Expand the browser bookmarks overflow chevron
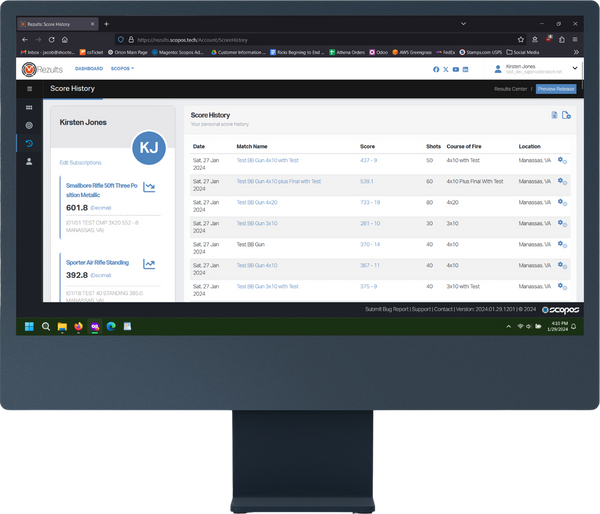Screen dimensions: 600x514 576,52
